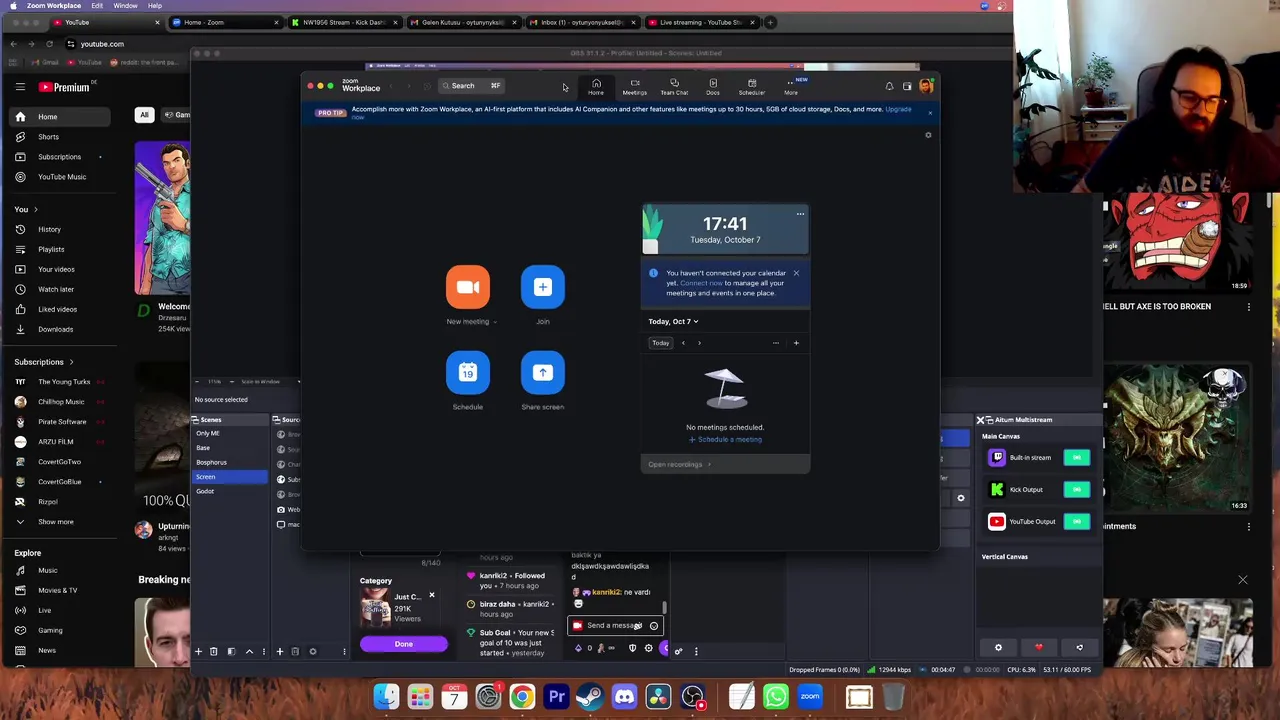1280x720 pixels.
Task: Open Zoom profile avatar menu
Action: pos(926,86)
